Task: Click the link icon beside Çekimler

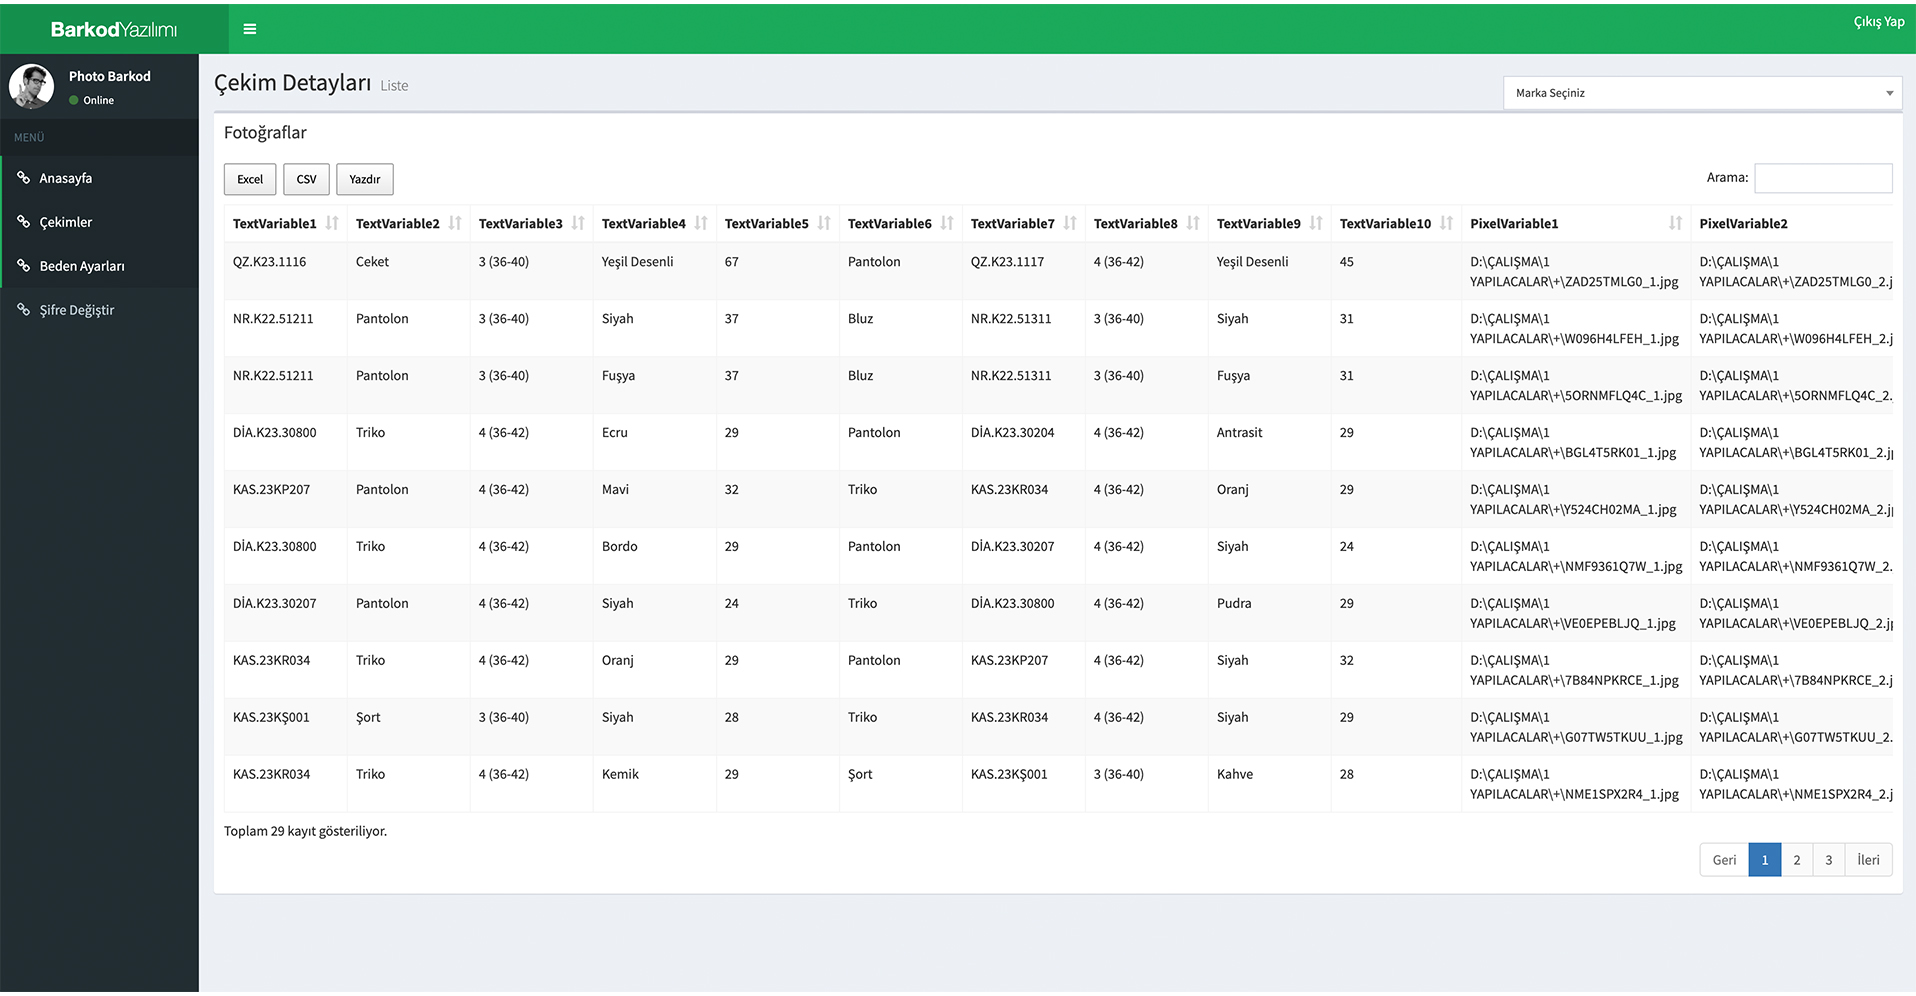Action: pyautogui.click(x=23, y=222)
